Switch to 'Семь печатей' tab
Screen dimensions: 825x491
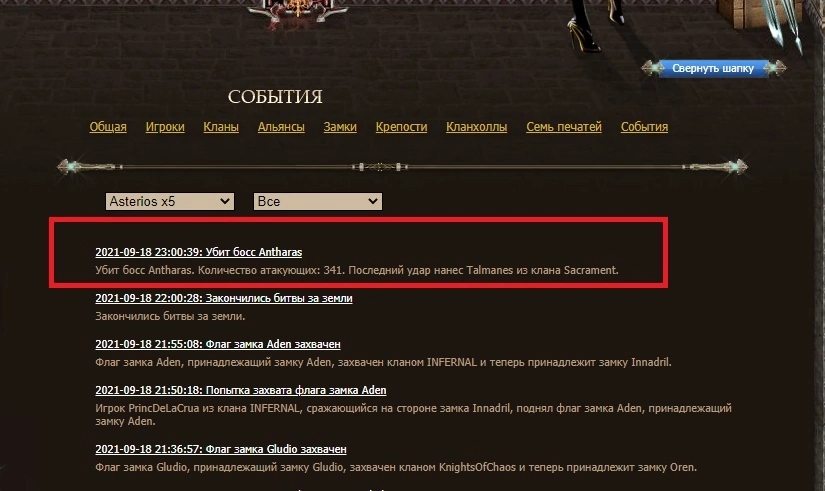pos(564,127)
